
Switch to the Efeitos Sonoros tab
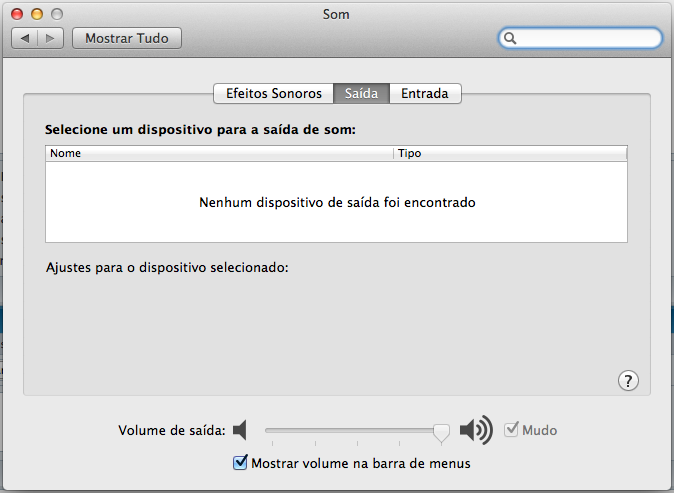[273, 93]
